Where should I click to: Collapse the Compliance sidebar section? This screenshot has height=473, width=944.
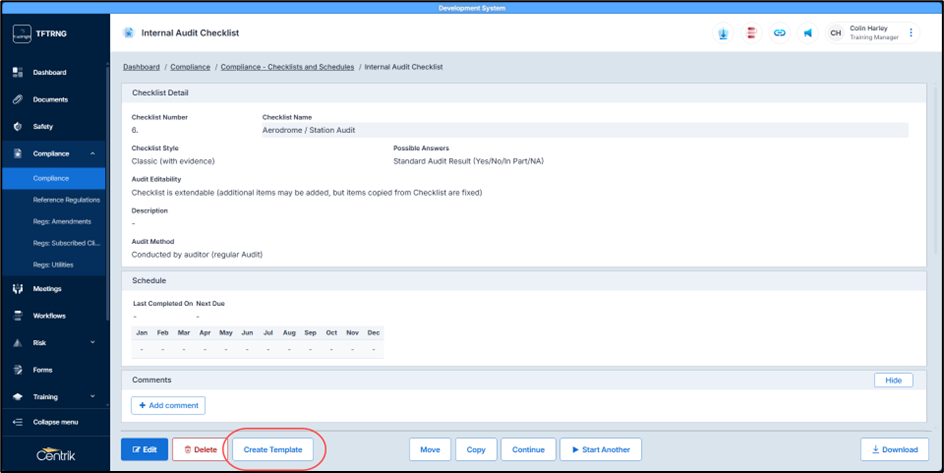pos(92,154)
